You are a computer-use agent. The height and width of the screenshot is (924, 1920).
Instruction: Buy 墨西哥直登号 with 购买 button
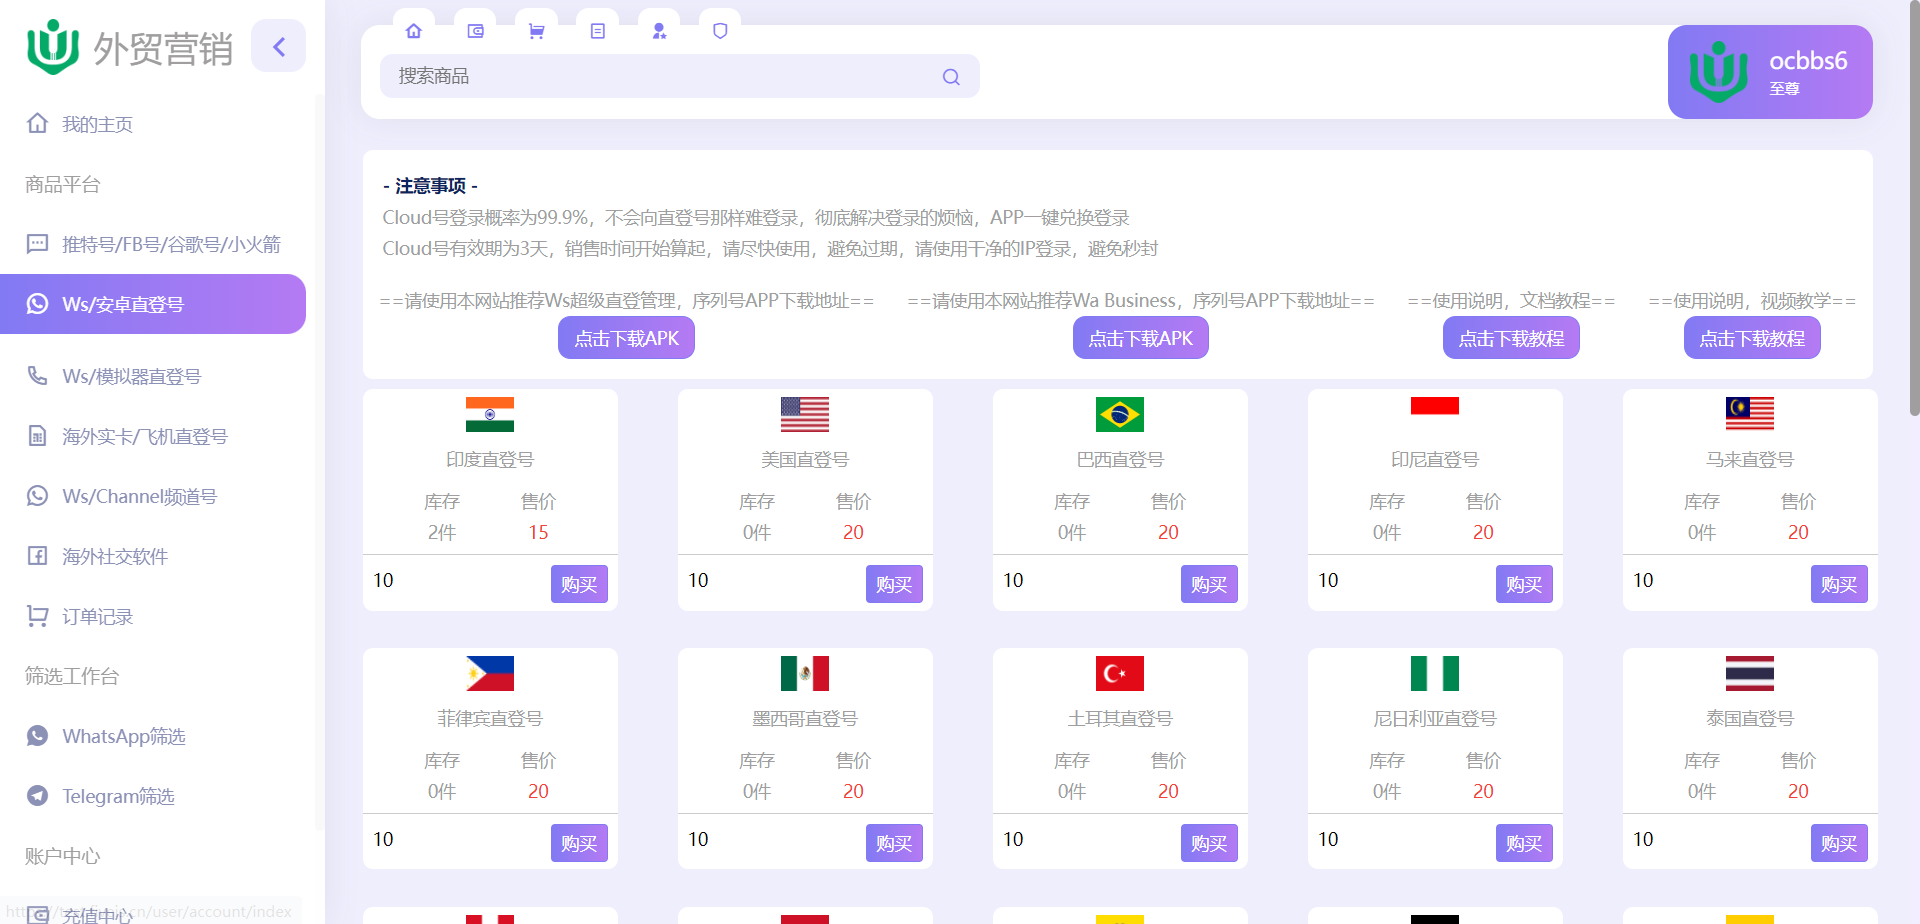point(894,843)
